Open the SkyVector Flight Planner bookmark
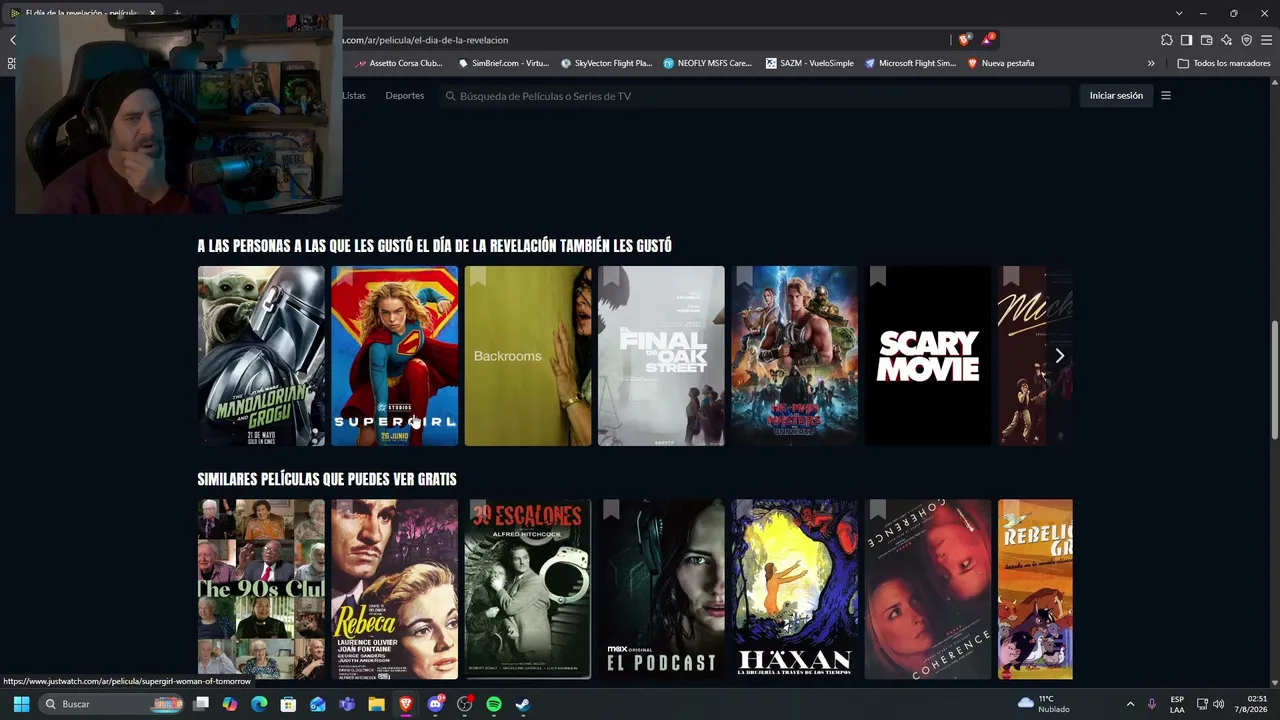 [606, 63]
